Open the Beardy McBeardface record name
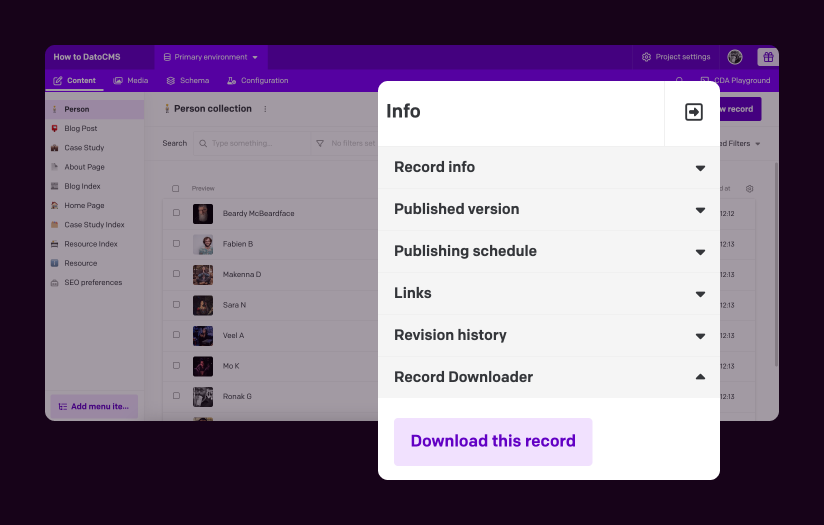 coord(259,213)
